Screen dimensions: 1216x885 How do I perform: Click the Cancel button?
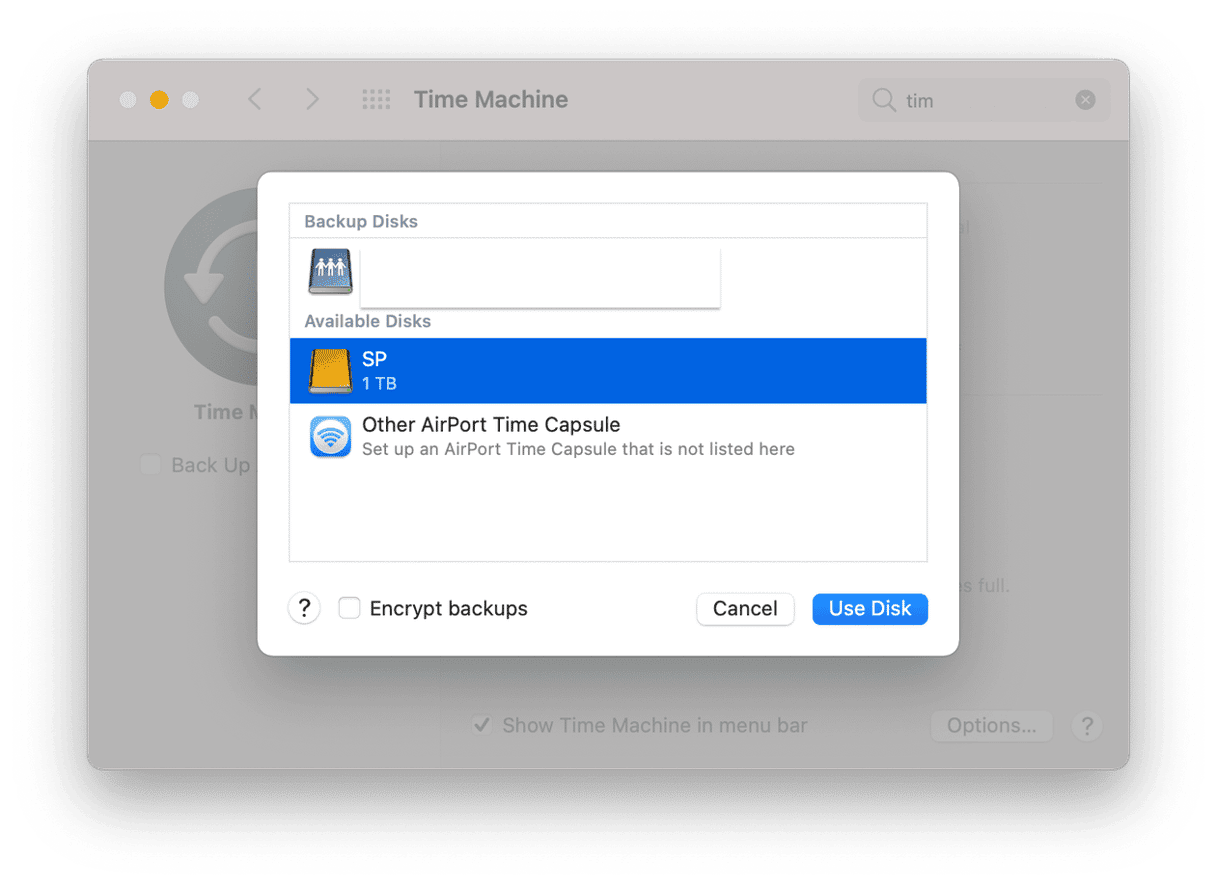click(x=745, y=609)
